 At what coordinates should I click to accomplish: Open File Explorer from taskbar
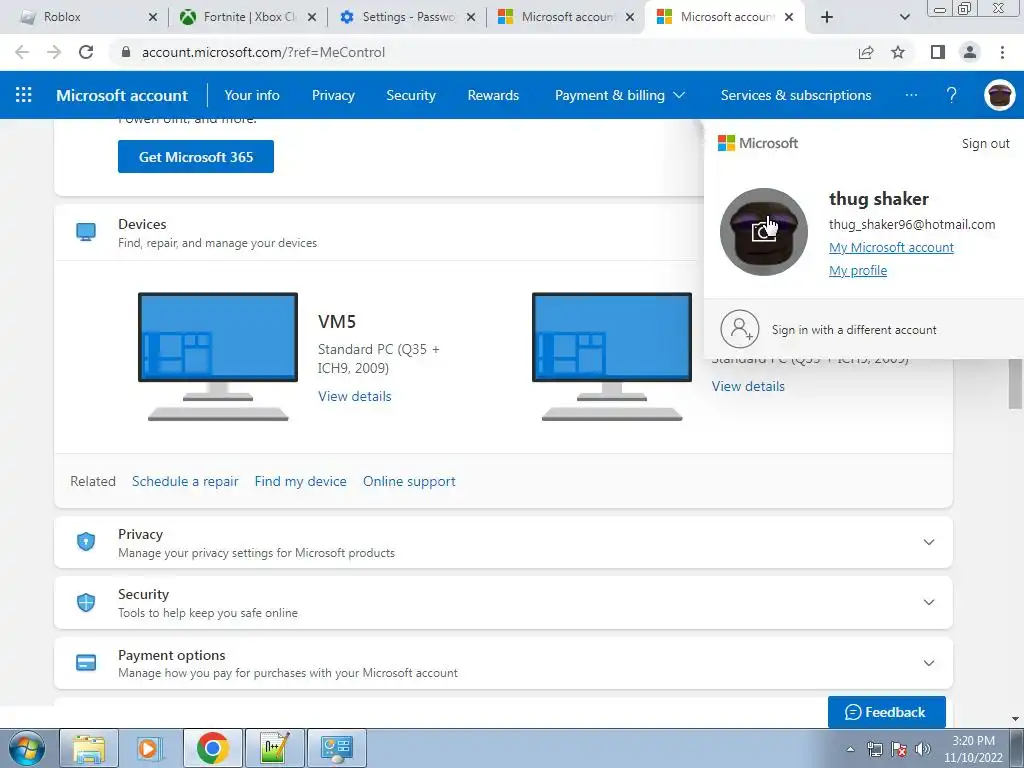89,748
